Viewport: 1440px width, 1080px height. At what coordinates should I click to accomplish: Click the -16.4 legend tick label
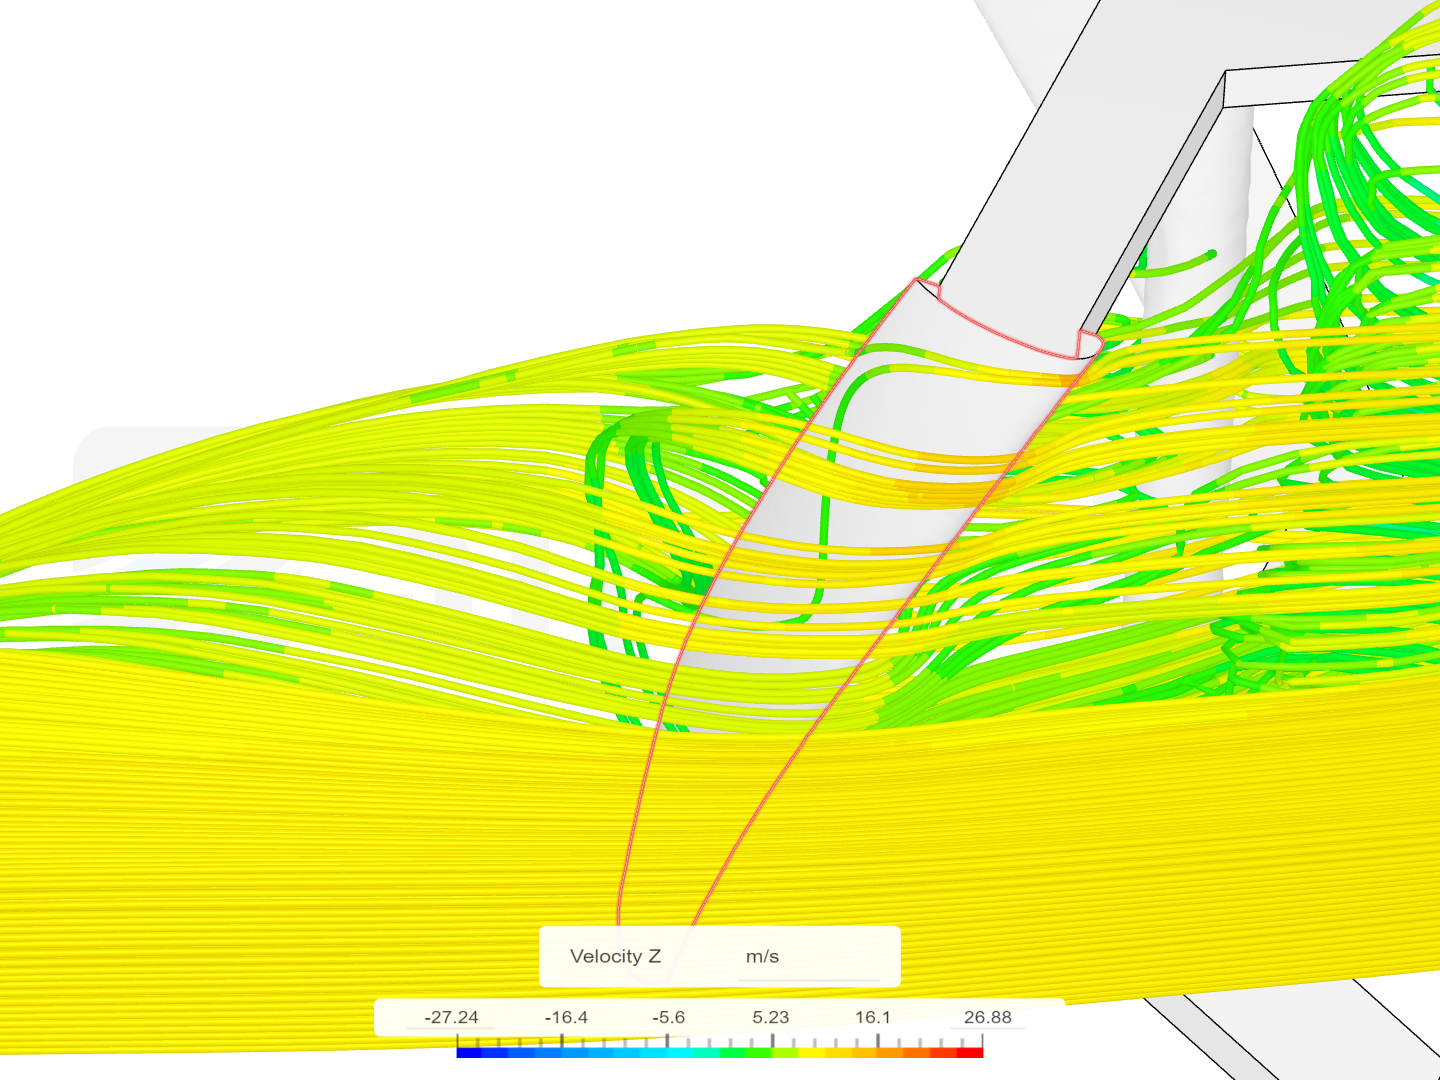566,1017
